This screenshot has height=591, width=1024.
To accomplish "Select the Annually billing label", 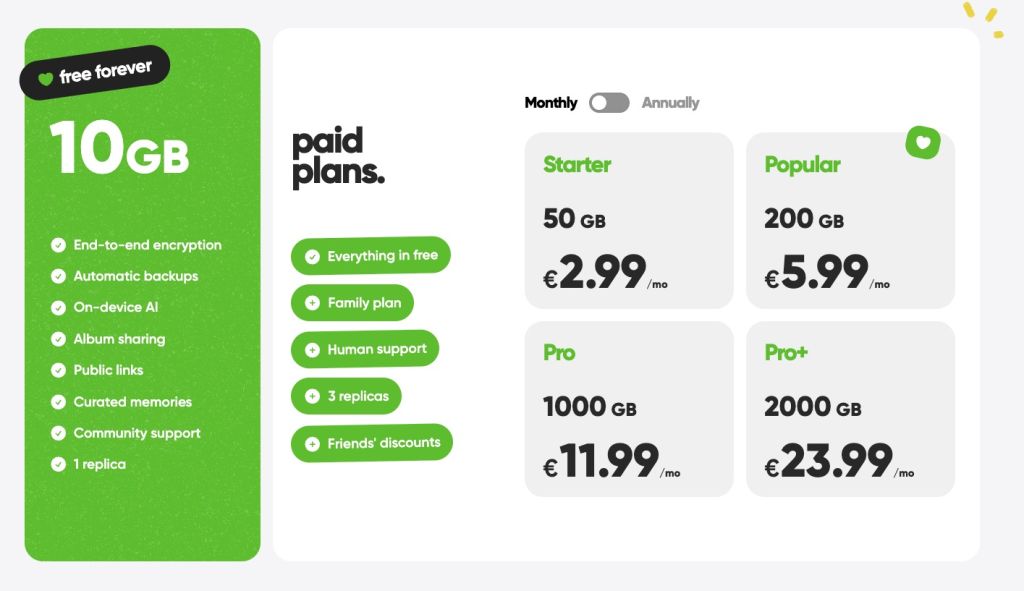I will pos(670,103).
